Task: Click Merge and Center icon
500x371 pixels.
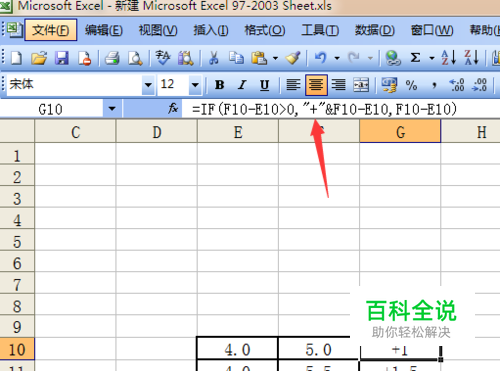Action: point(361,85)
